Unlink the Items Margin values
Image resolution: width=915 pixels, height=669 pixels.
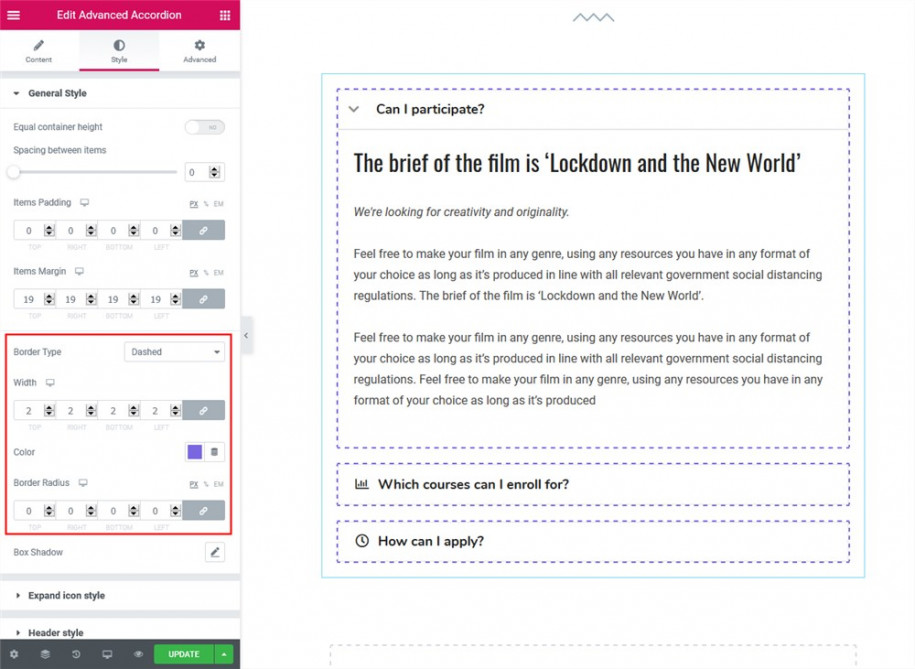click(204, 298)
